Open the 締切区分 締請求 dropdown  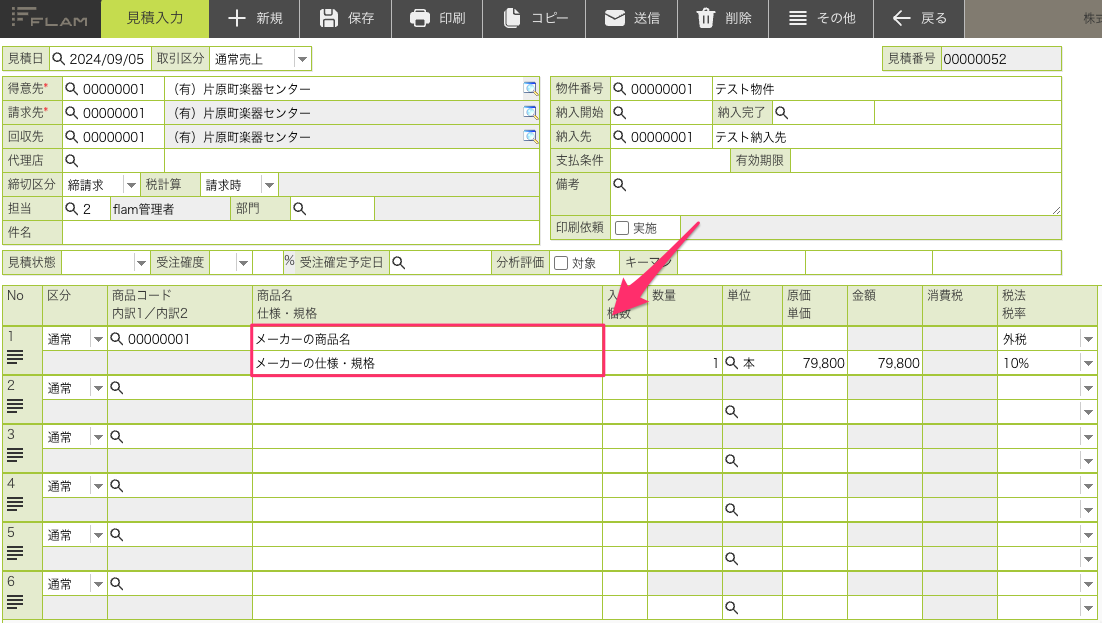coord(131,185)
